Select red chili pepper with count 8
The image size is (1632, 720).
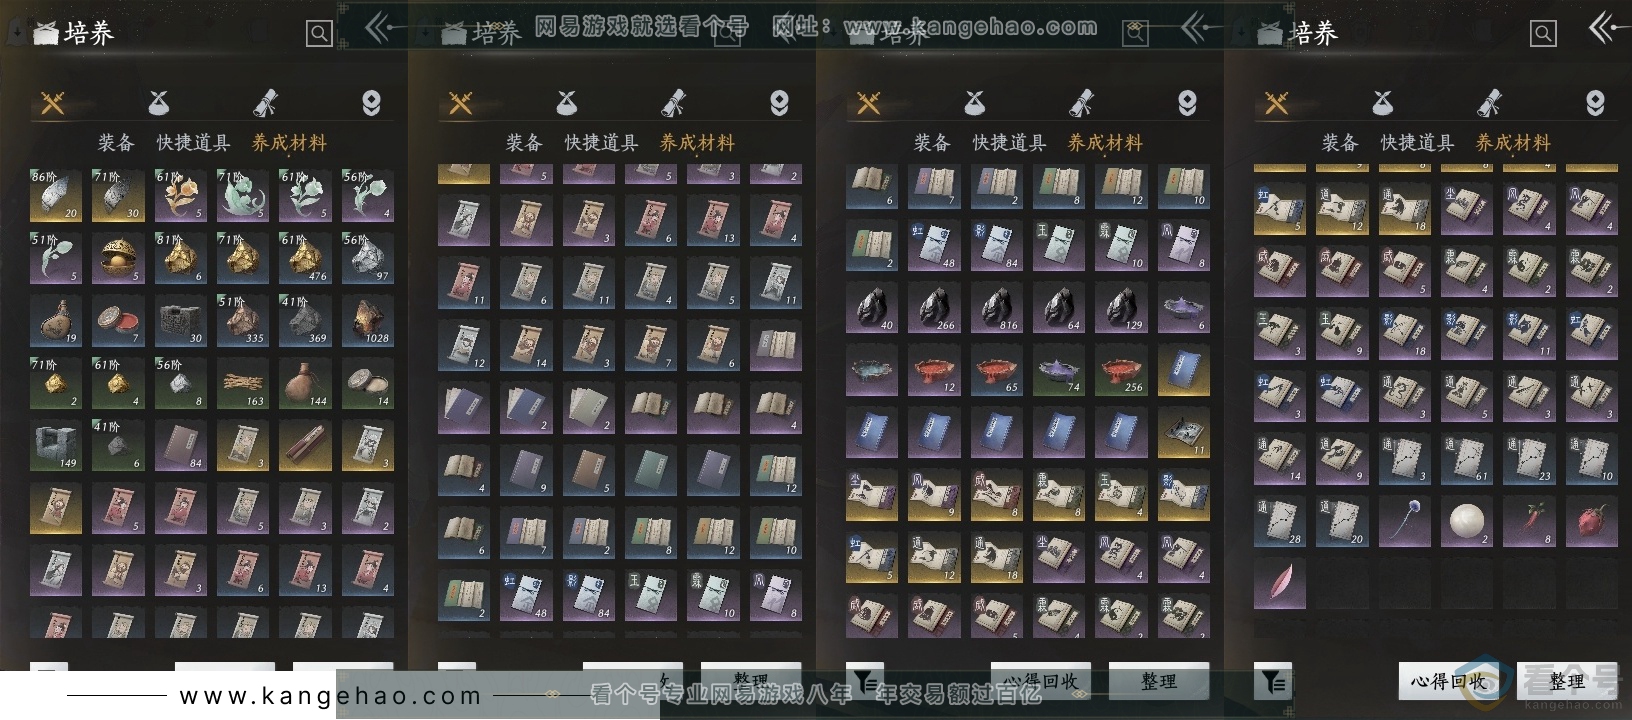point(1529,521)
